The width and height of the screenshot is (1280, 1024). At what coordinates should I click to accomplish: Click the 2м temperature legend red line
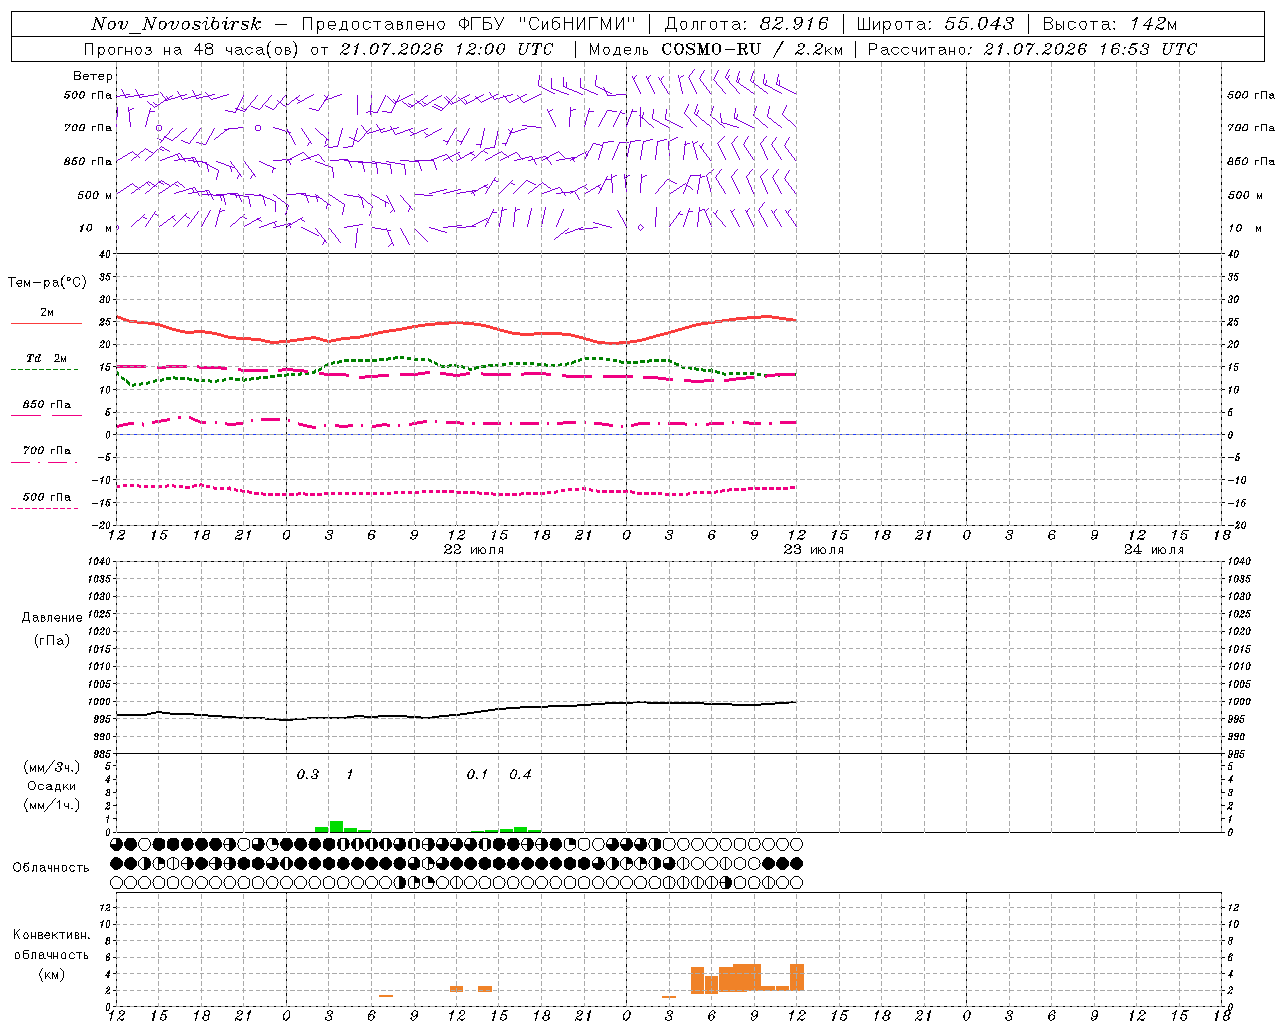click(46, 323)
